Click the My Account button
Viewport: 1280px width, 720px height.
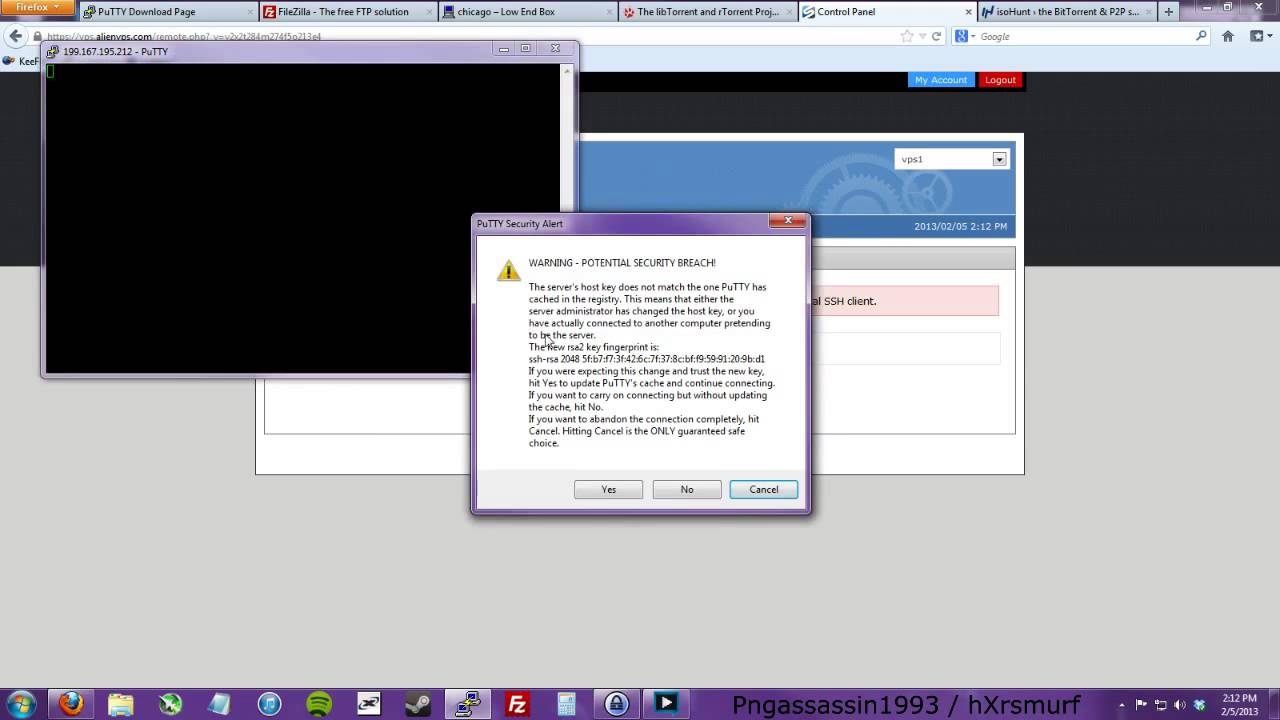click(941, 80)
